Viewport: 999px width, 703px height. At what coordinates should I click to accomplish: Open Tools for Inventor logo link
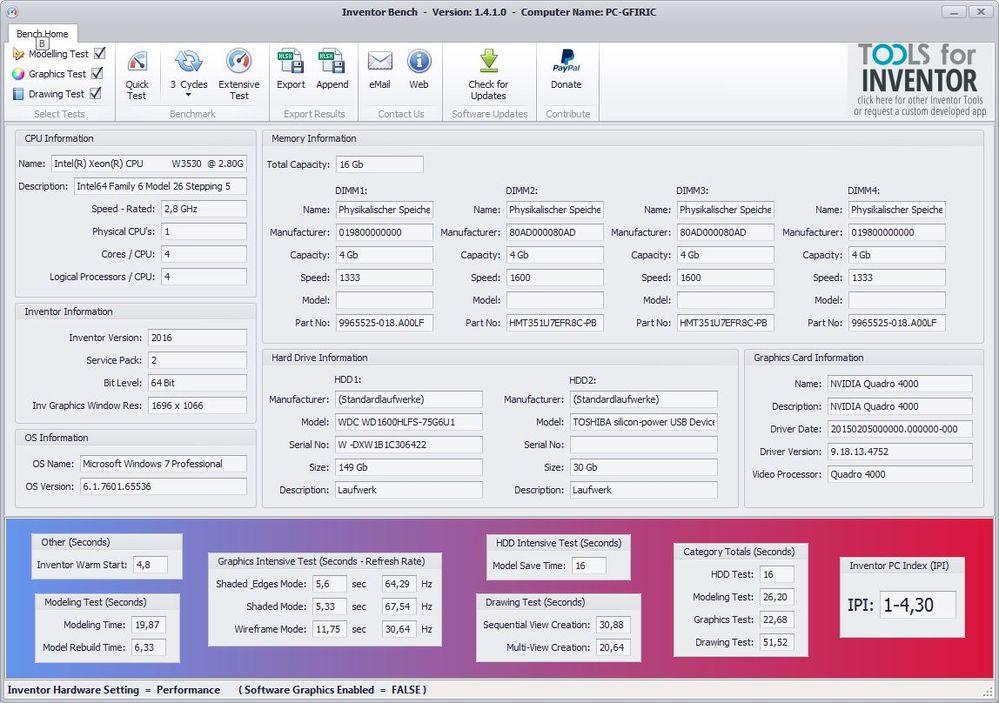coord(920,80)
